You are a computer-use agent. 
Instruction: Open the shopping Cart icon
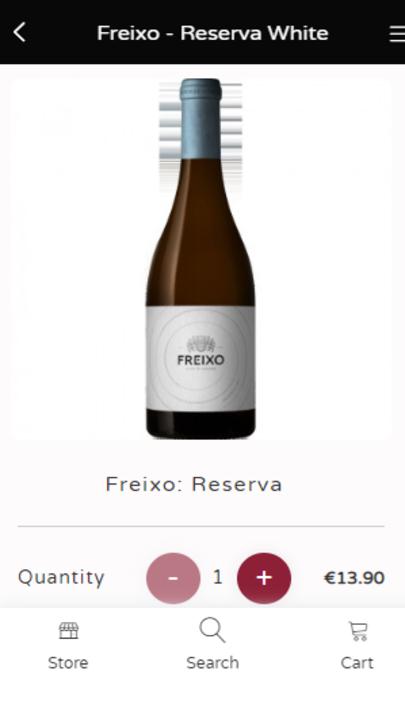click(358, 631)
